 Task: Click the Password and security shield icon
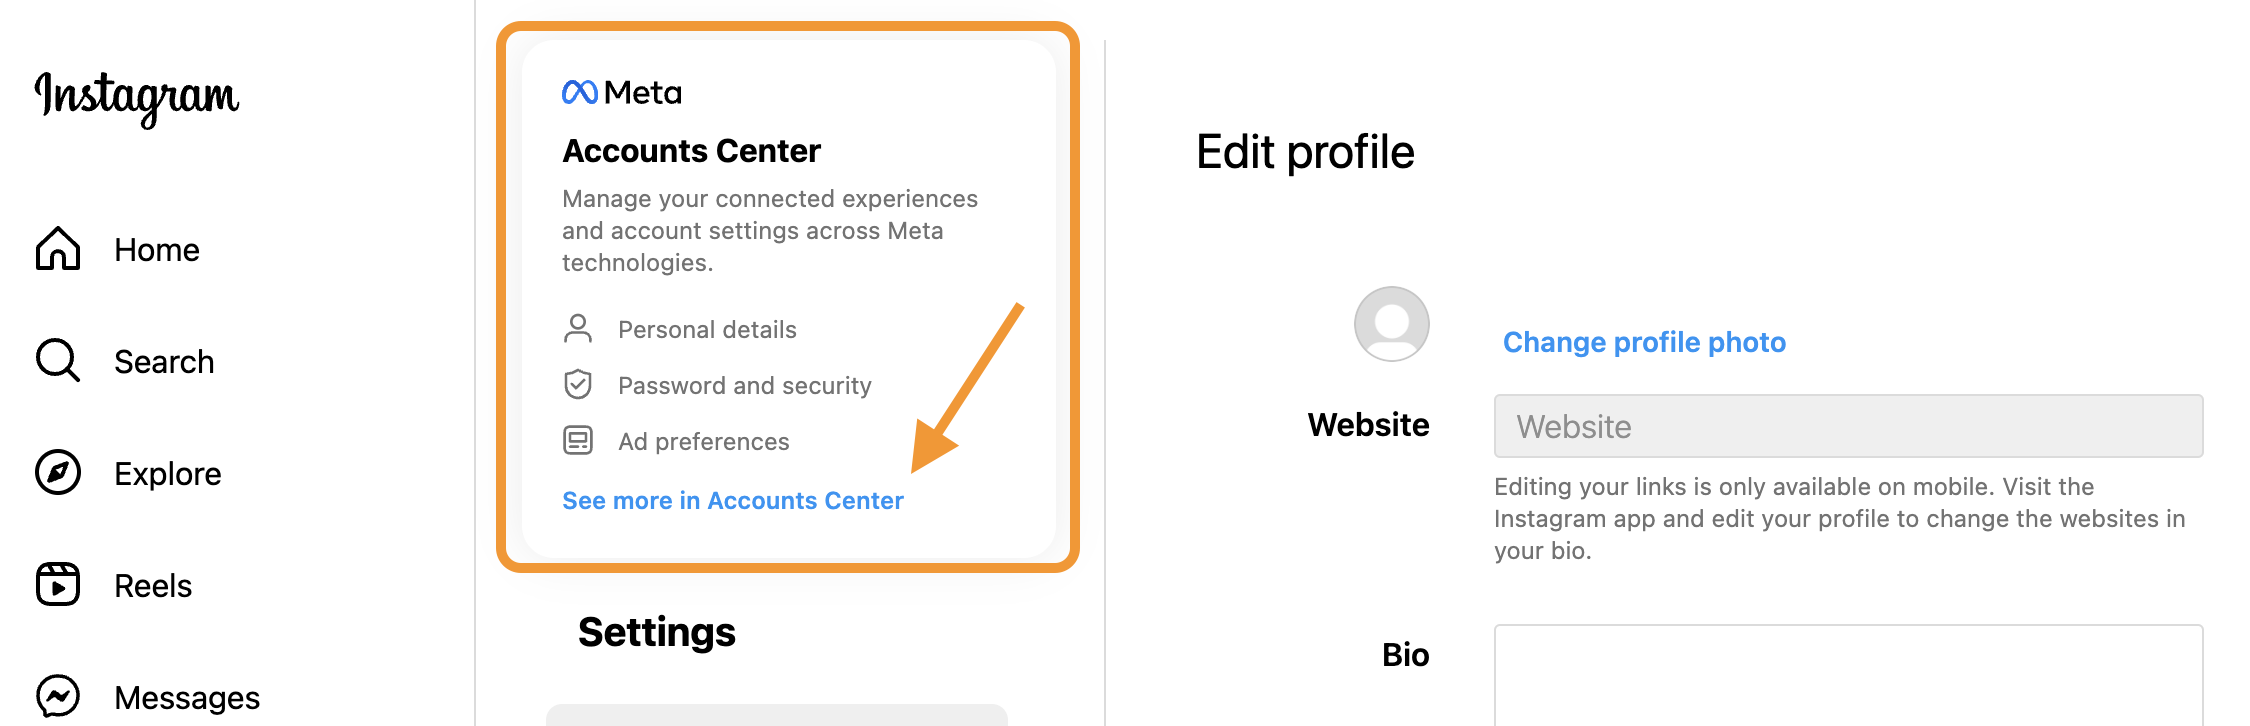578,385
